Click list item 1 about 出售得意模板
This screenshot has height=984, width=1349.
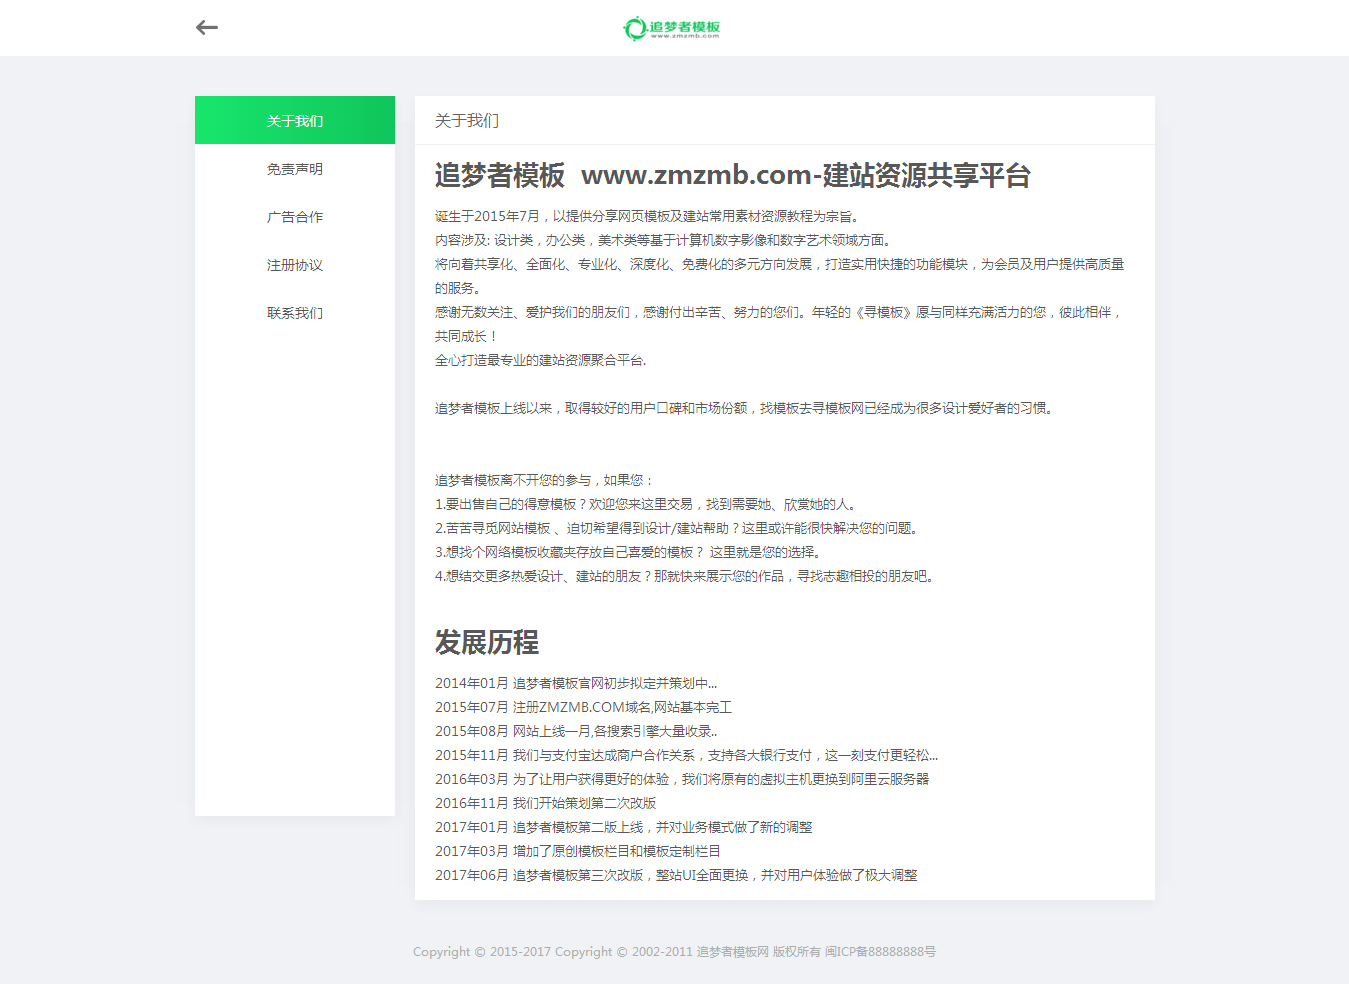point(647,504)
